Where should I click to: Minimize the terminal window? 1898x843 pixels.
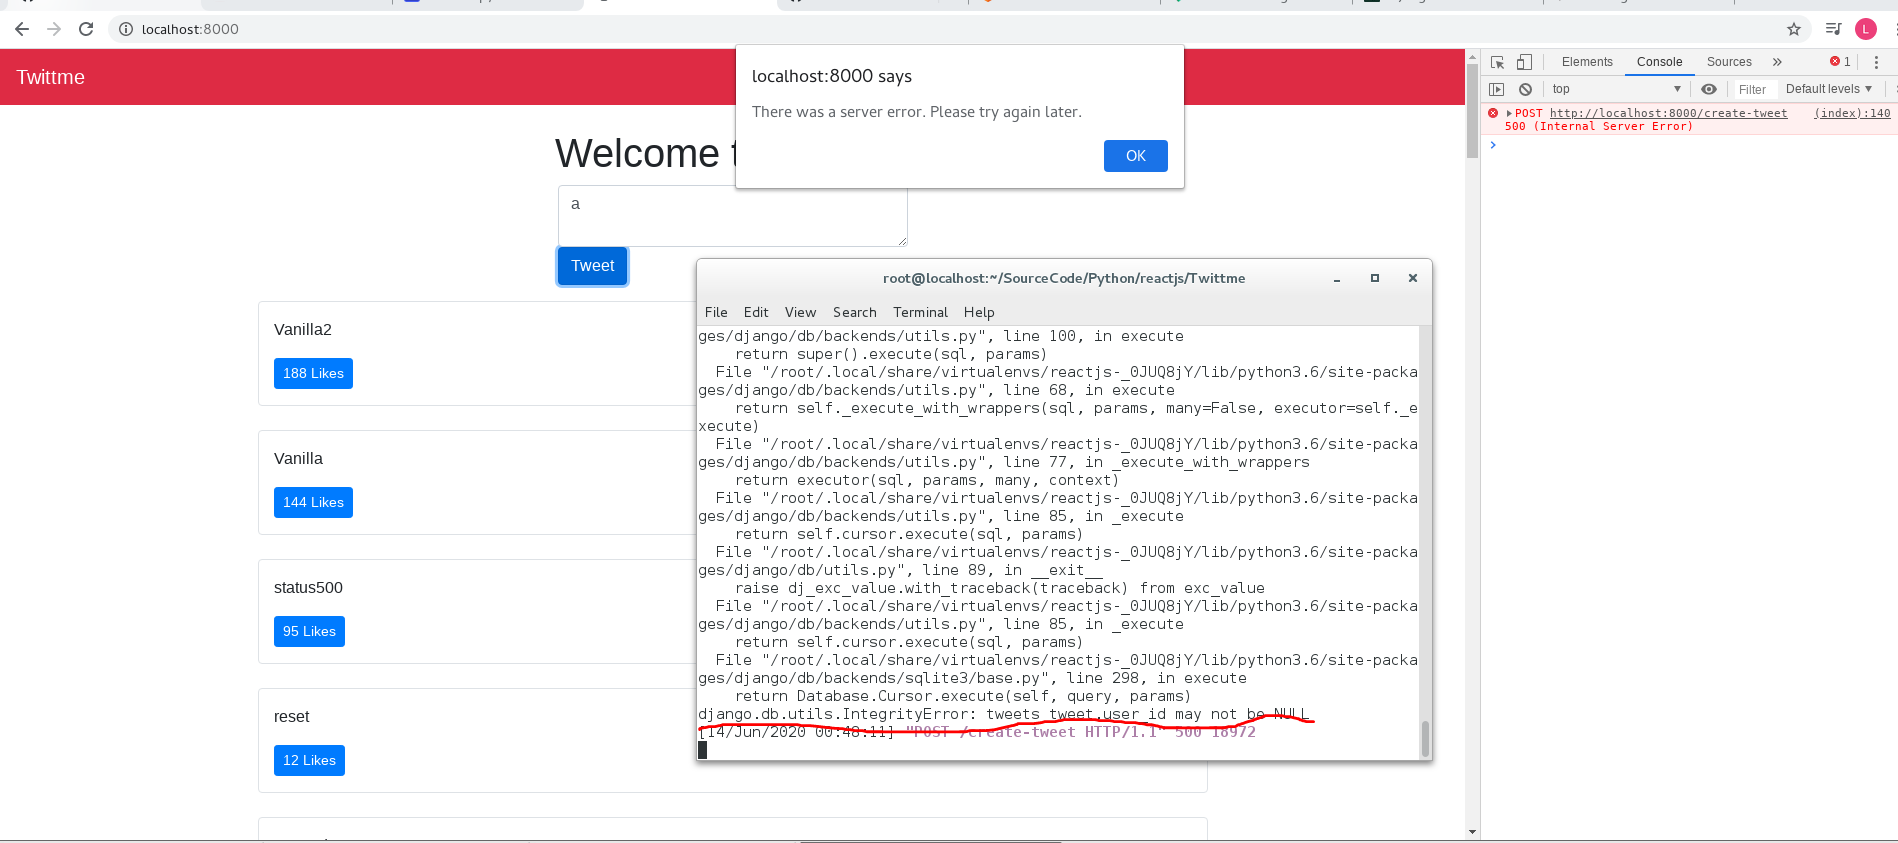click(1337, 279)
